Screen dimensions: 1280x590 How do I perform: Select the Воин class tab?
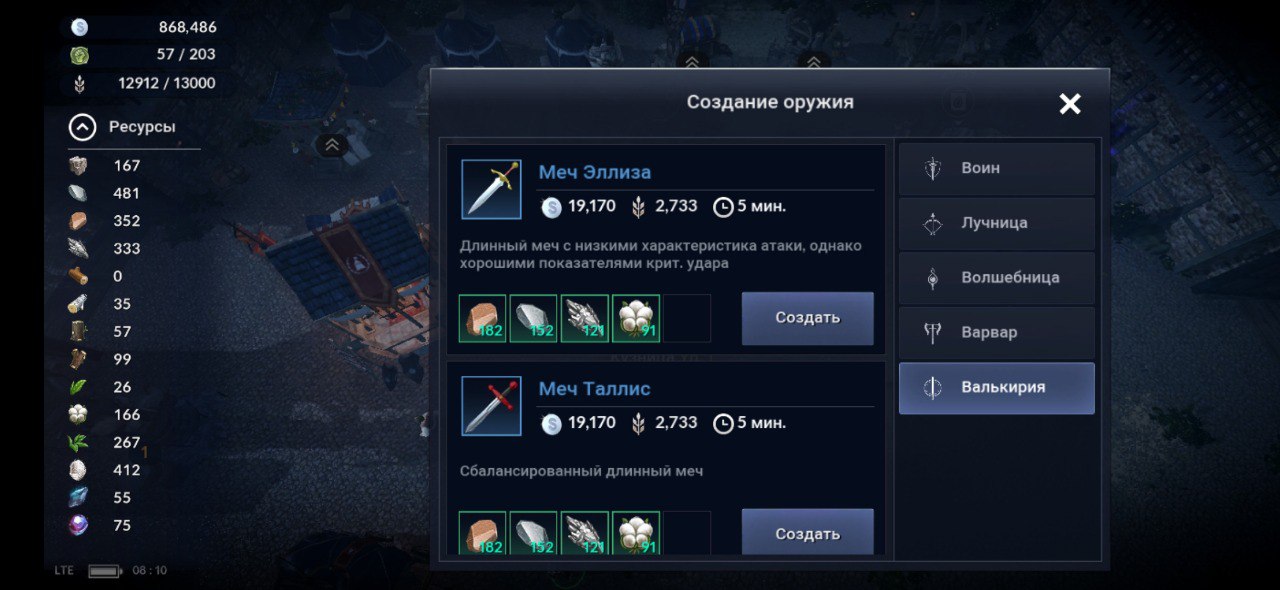pos(996,168)
